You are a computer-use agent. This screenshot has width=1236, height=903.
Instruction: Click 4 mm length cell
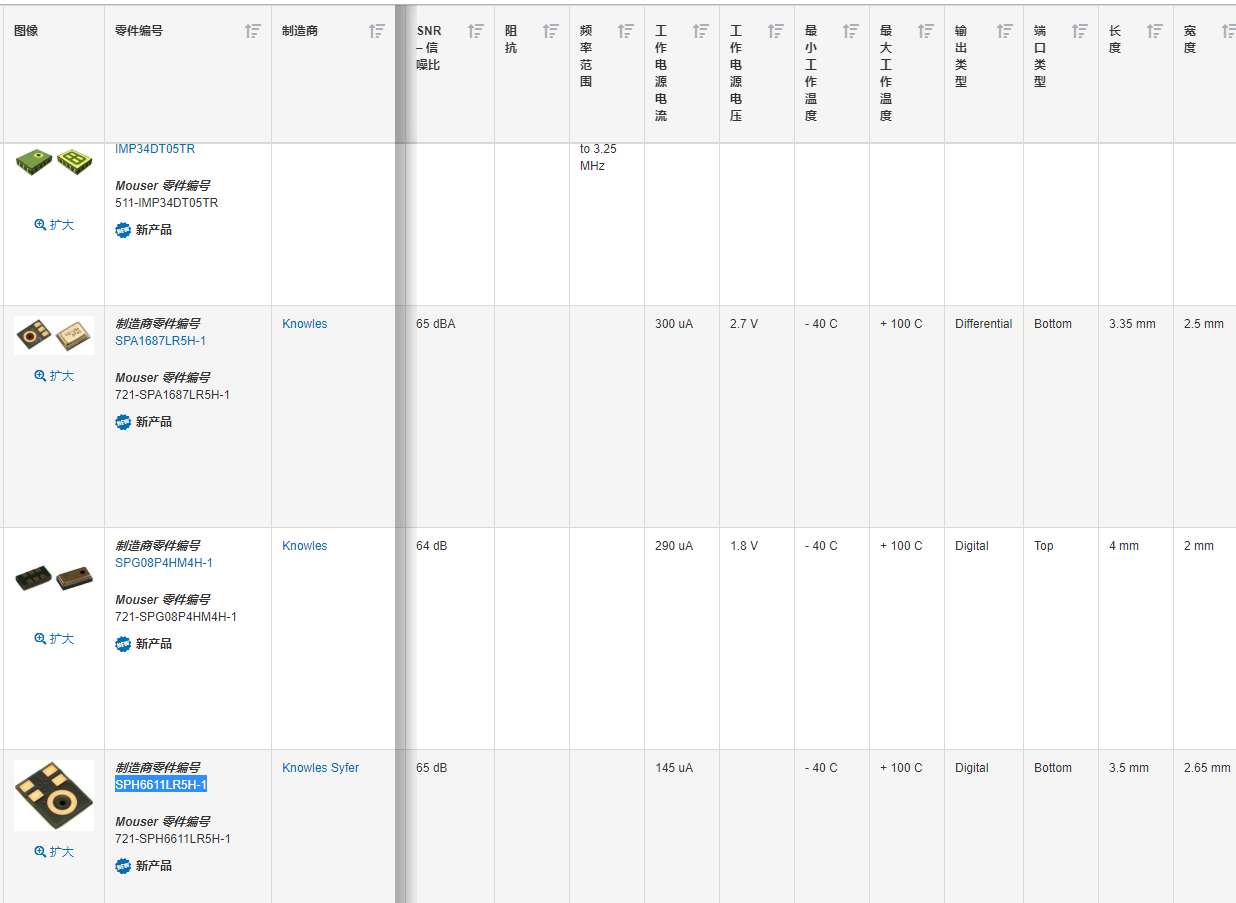[1124, 546]
